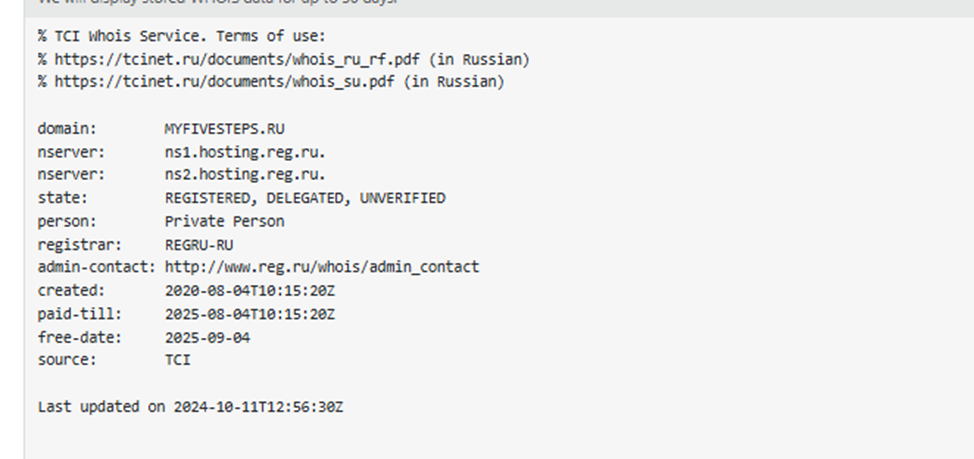Viewport: 974px width, 459px height.
Task: Click the whois_ru_rf.pdf terms URL
Action: [237, 60]
